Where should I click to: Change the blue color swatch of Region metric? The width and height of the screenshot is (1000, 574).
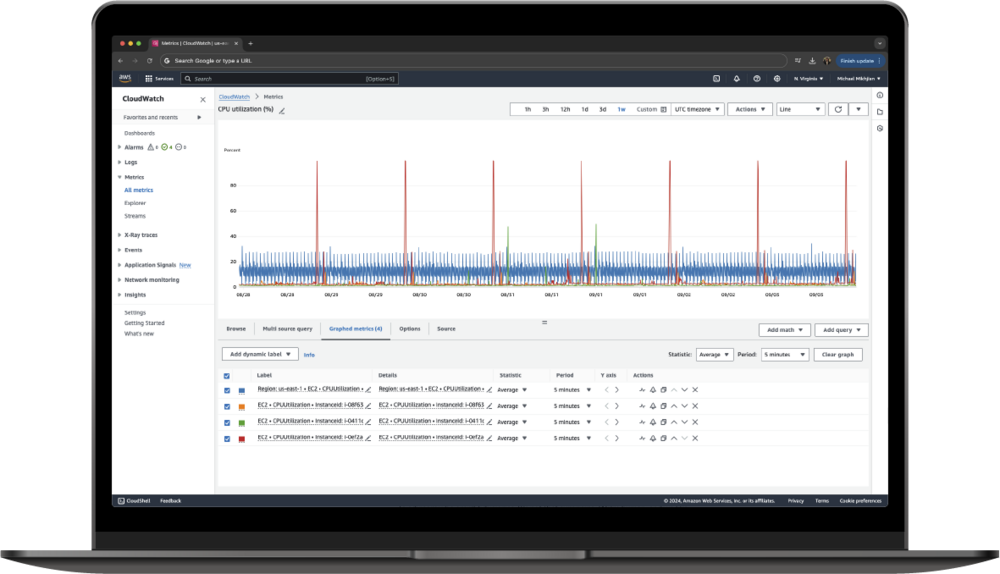click(242, 390)
